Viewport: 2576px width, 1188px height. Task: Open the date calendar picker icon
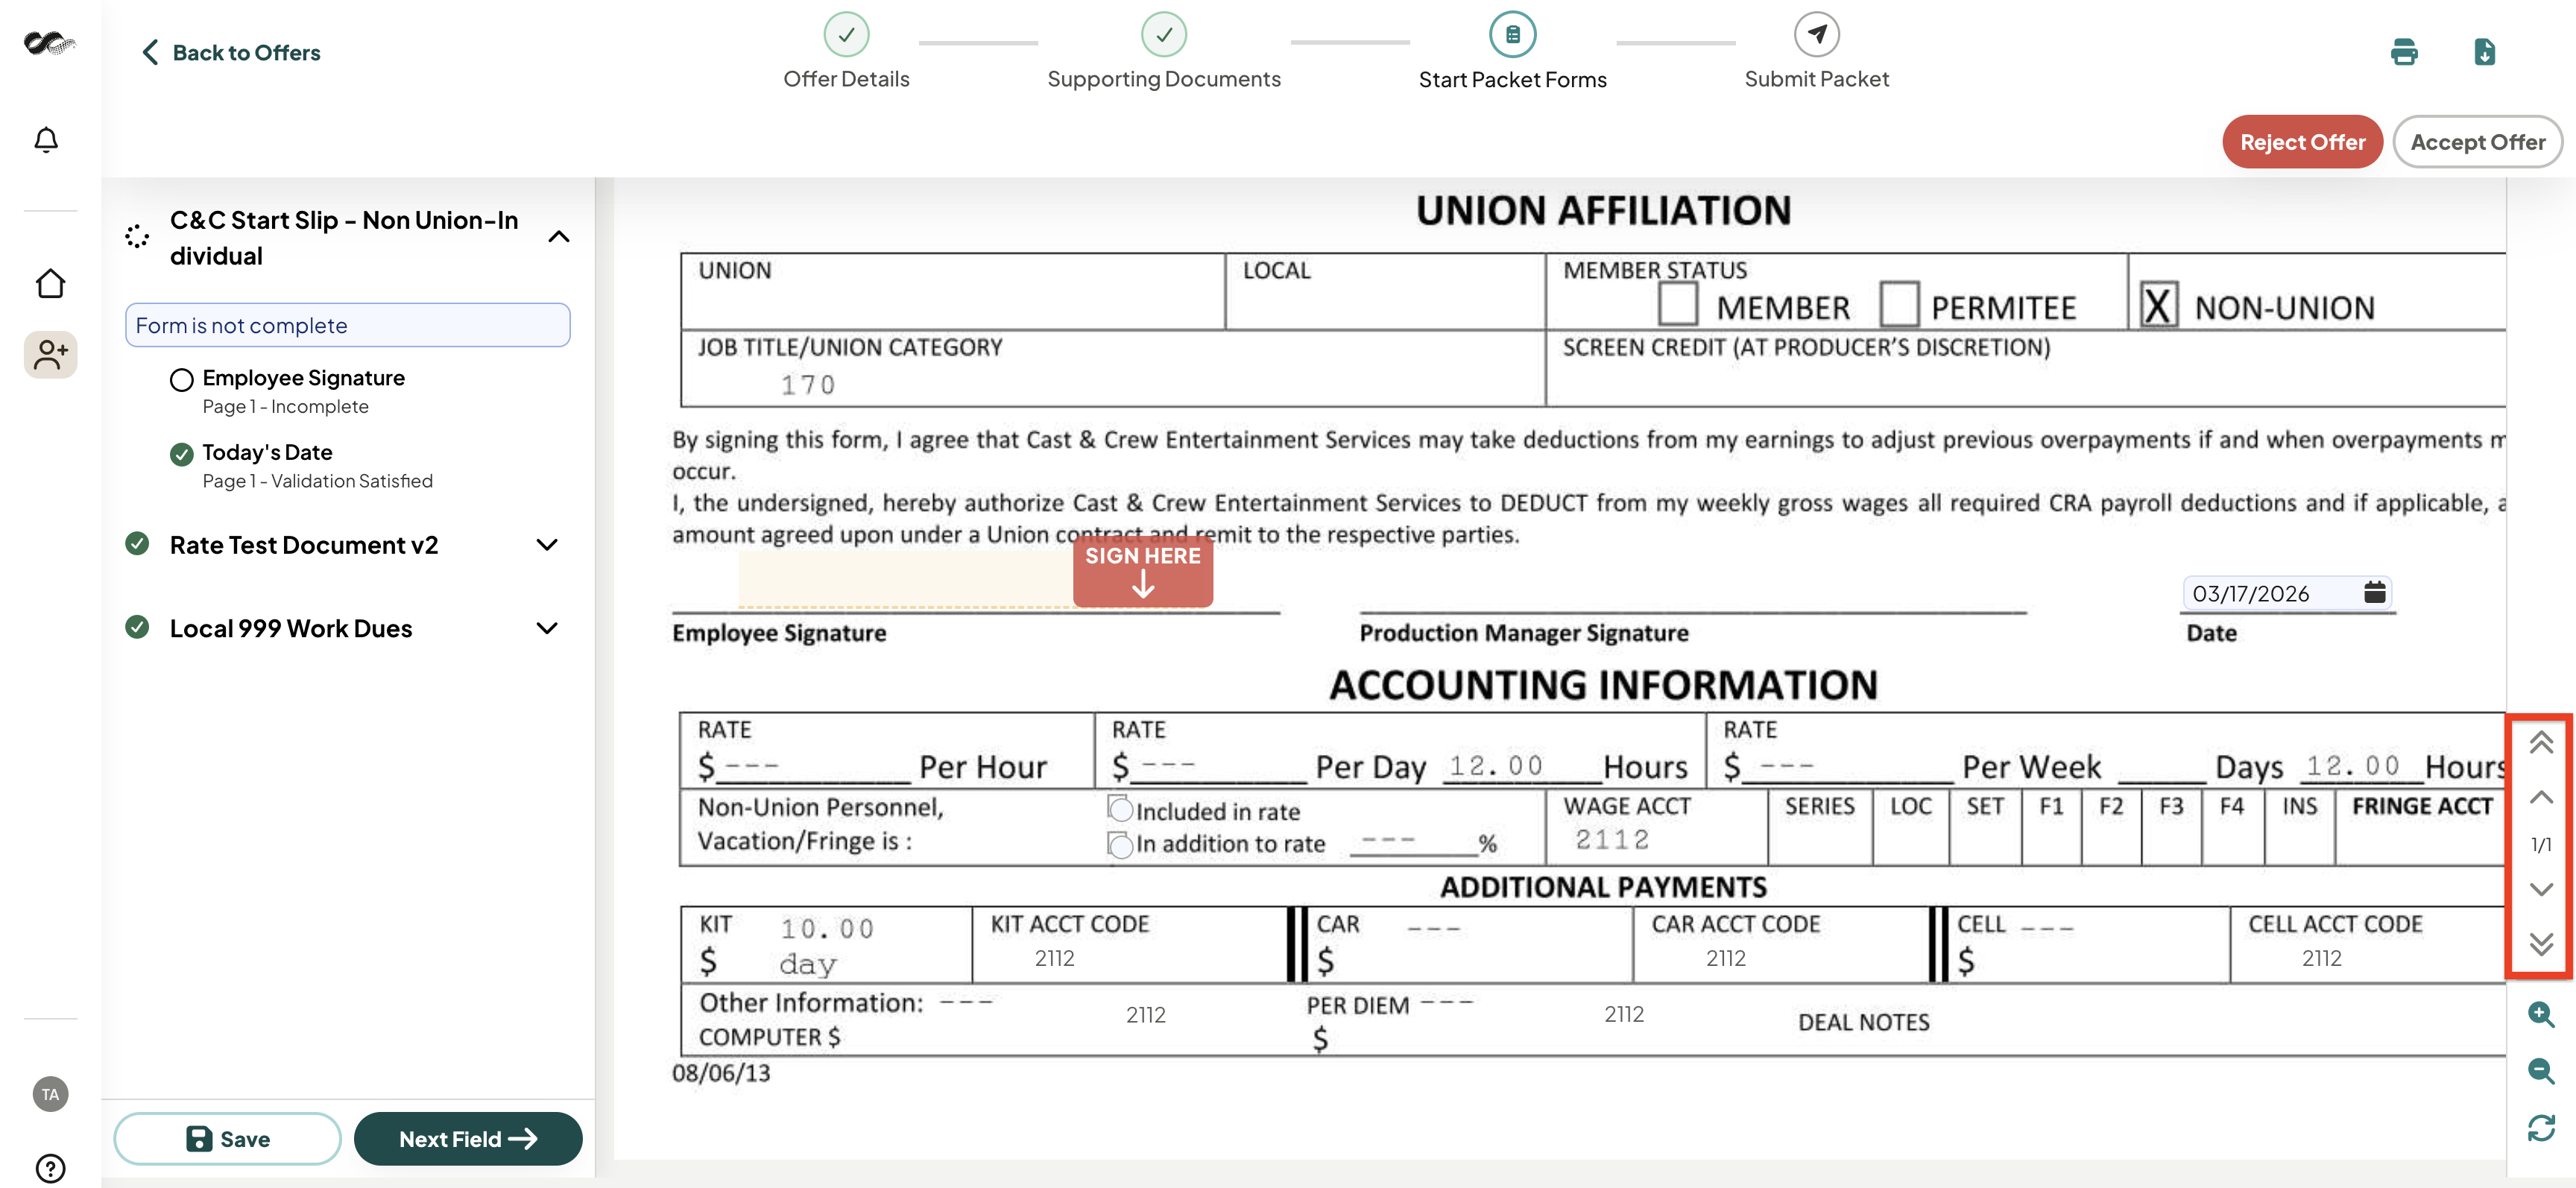point(2375,592)
